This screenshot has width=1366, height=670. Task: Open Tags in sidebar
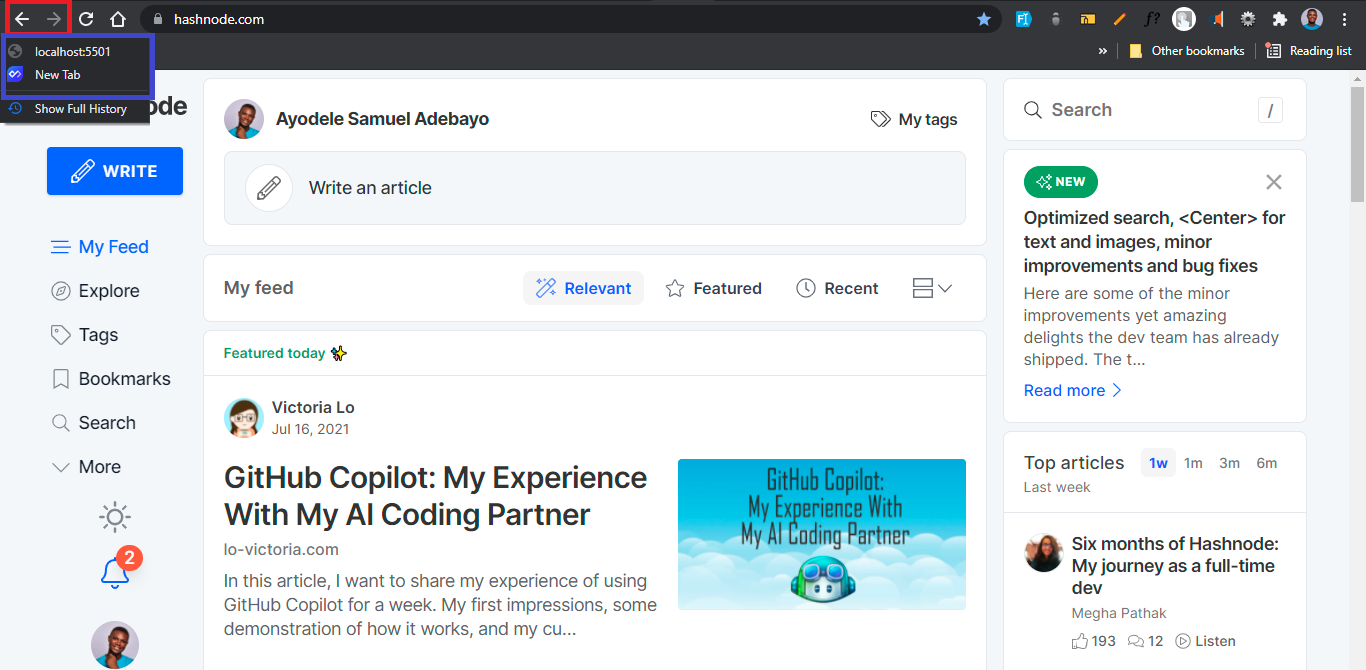(85, 335)
